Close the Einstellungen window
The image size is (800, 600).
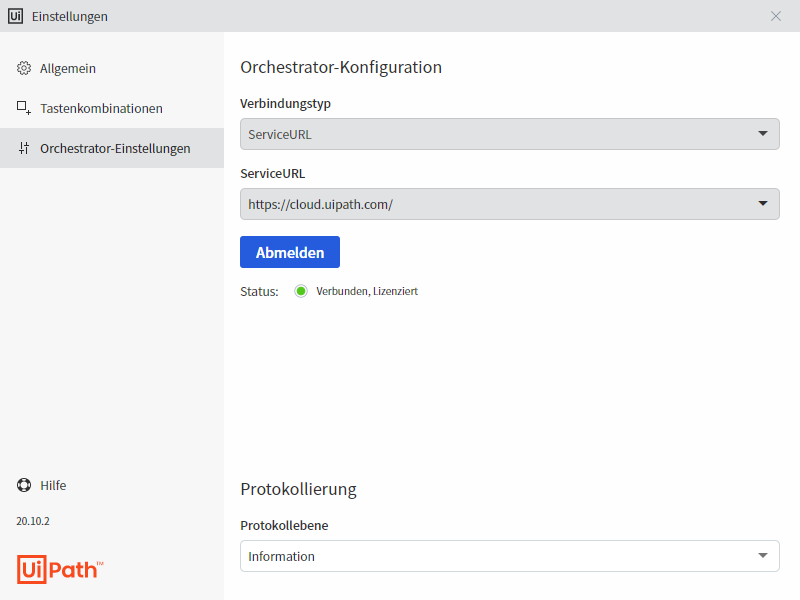[776, 16]
